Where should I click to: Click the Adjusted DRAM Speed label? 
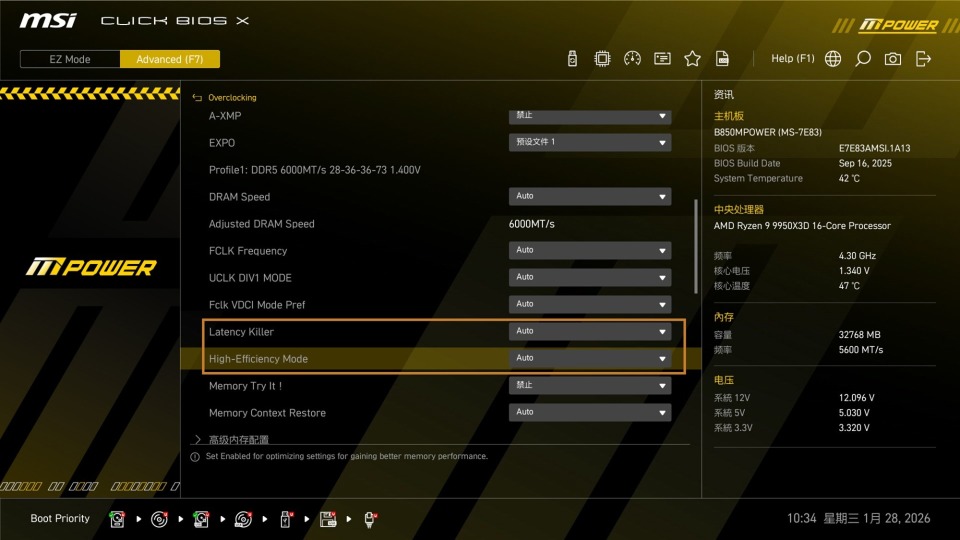point(261,224)
